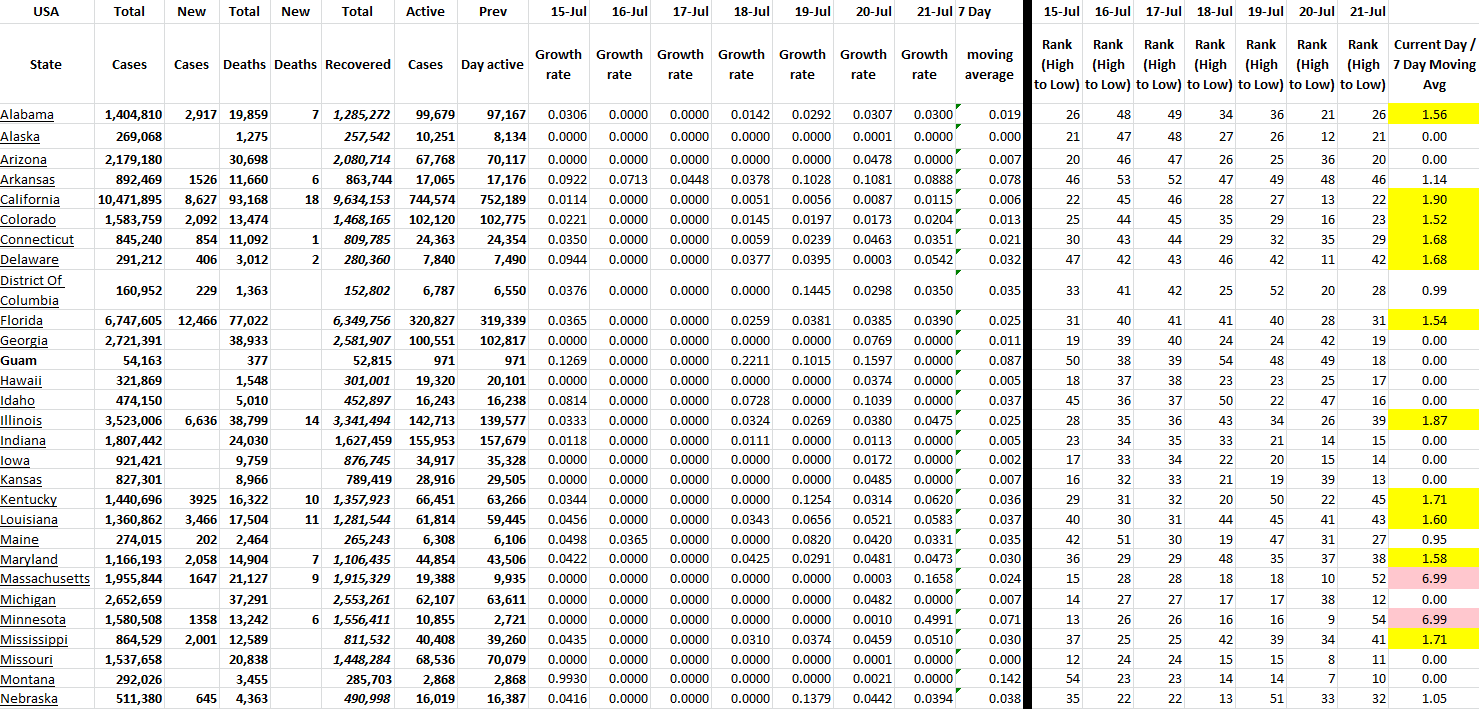This screenshot has width=1479, height=709.
Task: Select the Mississippi state link
Action: [34, 639]
